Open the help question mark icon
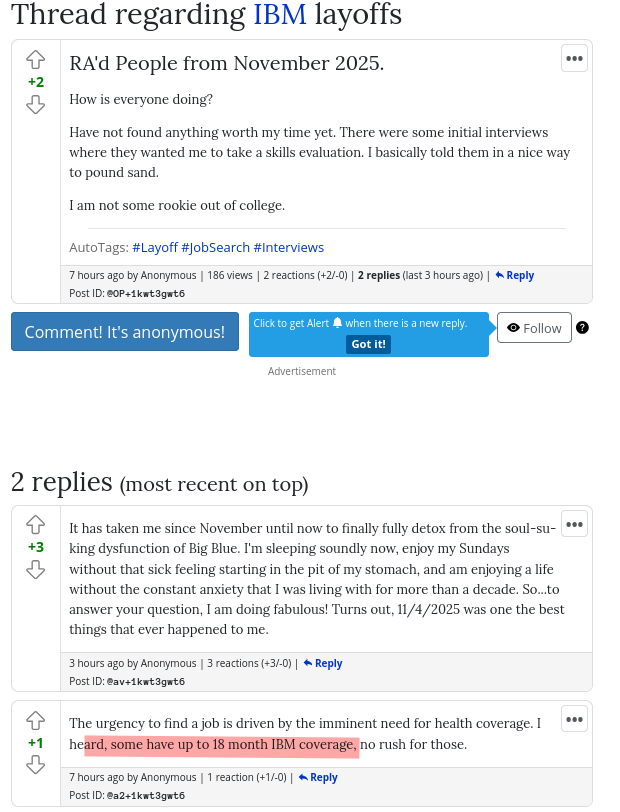The image size is (620, 812). pos(582,328)
